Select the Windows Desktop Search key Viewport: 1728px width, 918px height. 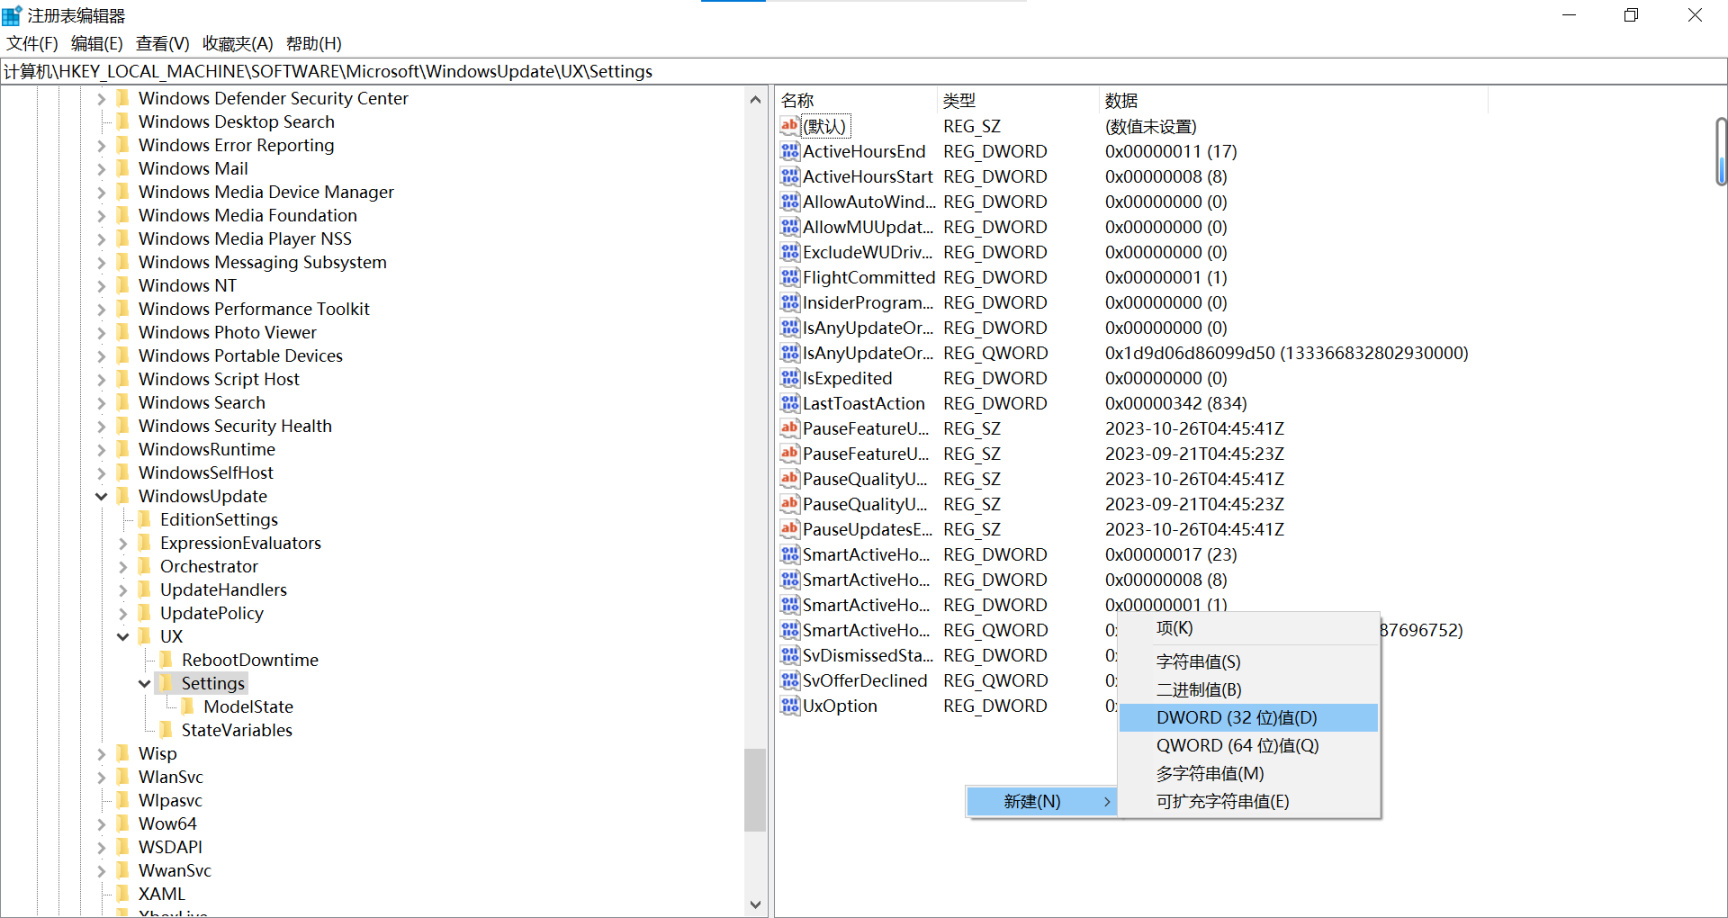click(x=236, y=122)
